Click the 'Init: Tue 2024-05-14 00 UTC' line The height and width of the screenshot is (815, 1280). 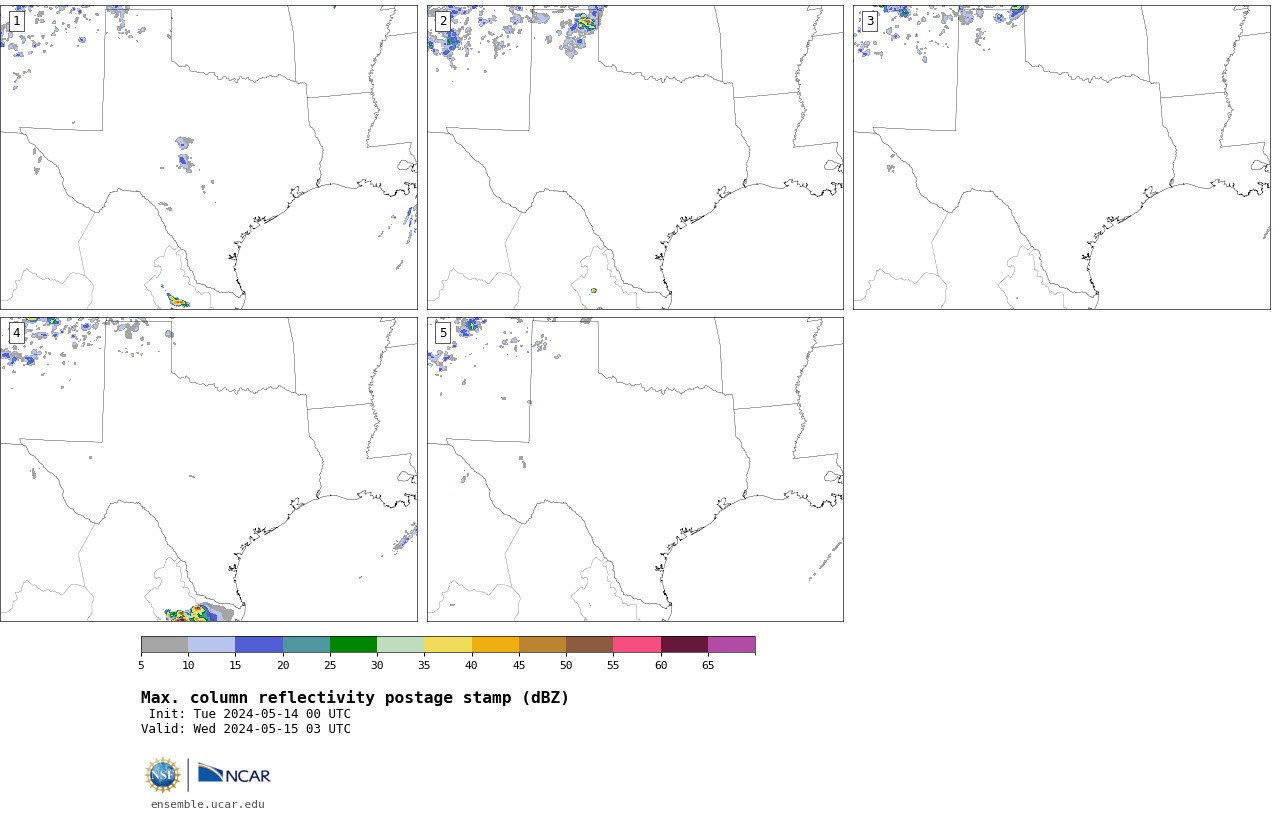point(249,714)
